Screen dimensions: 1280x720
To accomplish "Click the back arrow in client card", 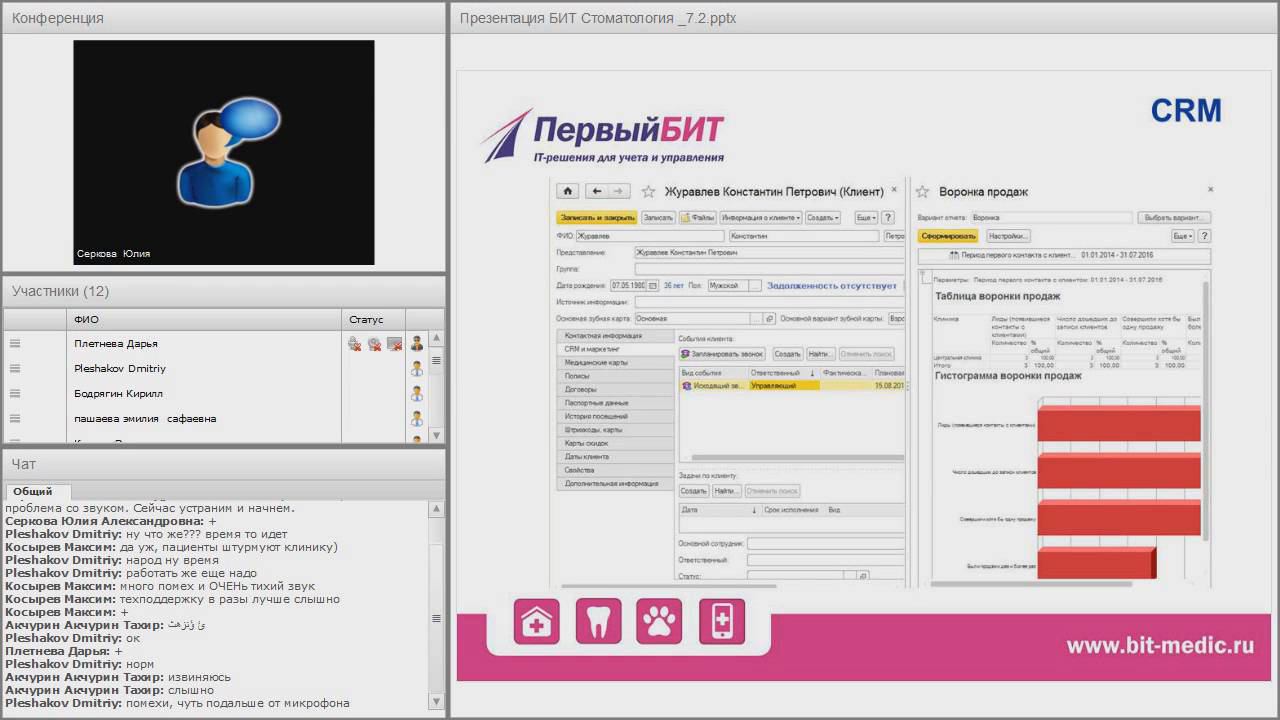I will click(x=597, y=191).
